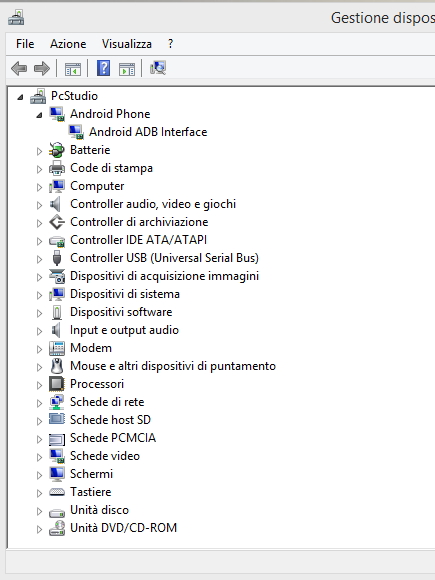Open the File menu
The width and height of the screenshot is (435, 580).
click(x=25, y=44)
